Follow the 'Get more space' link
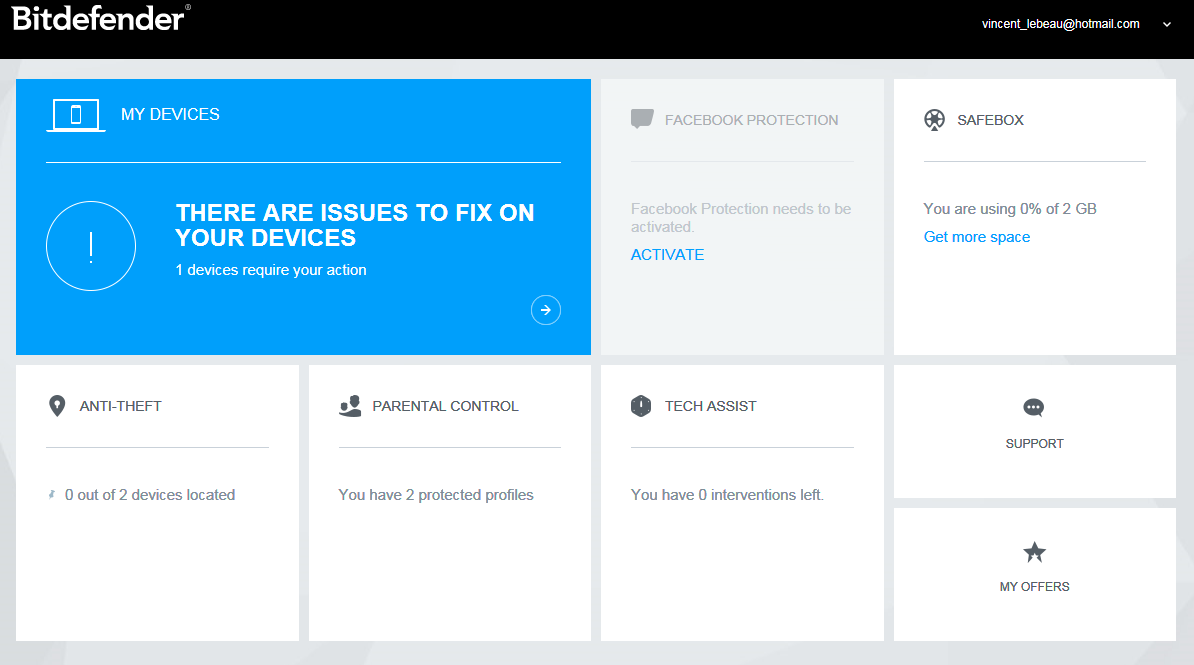 [976, 237]
